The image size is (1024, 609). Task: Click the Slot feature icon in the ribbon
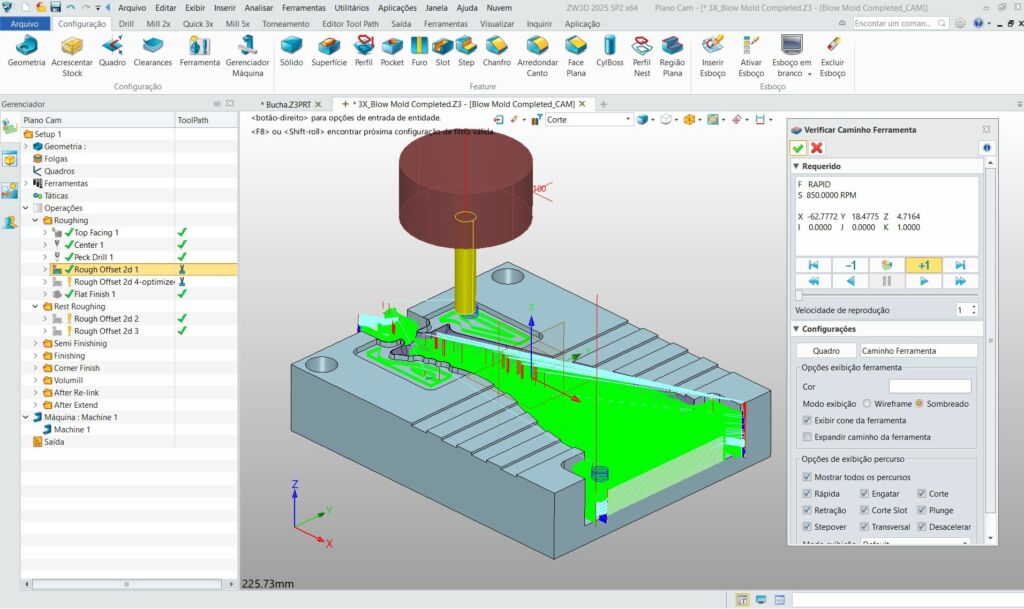pos(443,52)
